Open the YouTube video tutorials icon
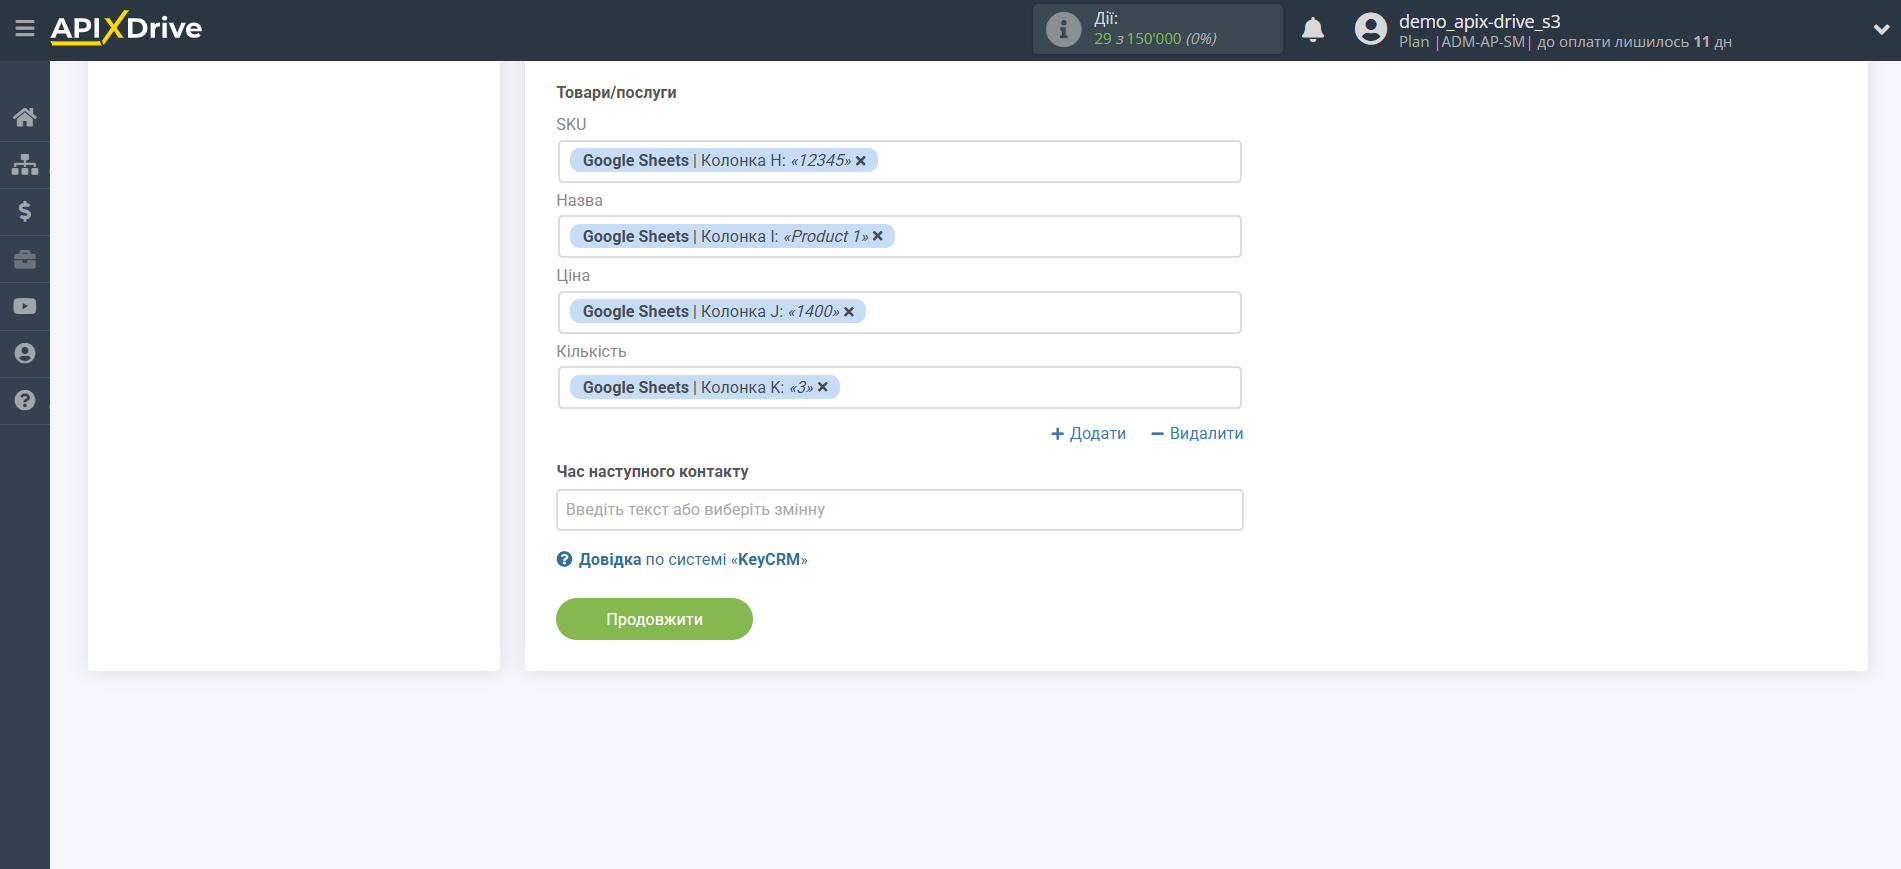Viewport: 1901px width, 869px height. 25,306
